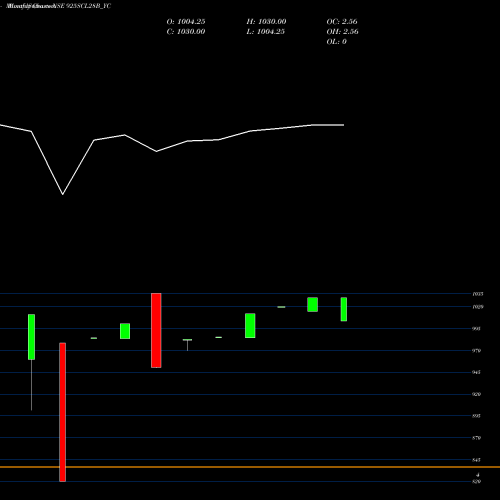500x500 pixels.
Task: Click the close price value C: 1030.00
Action: pyautogui.click(x=186, y=32)
